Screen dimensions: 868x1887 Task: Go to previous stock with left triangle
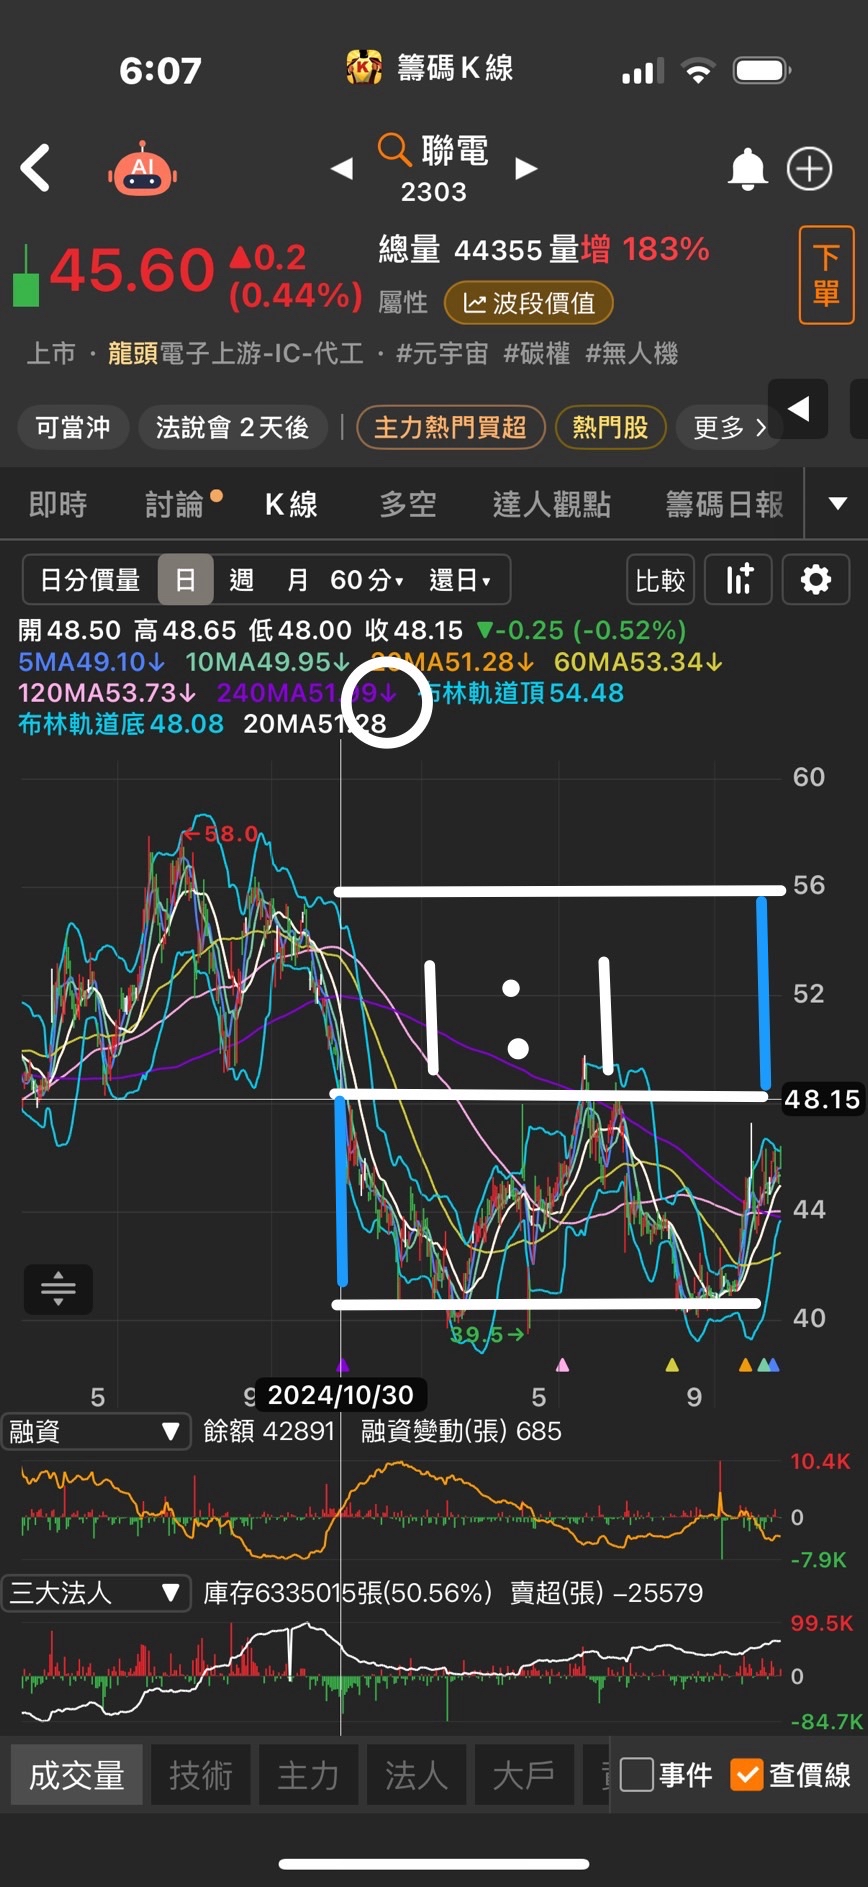pos(342,168)
